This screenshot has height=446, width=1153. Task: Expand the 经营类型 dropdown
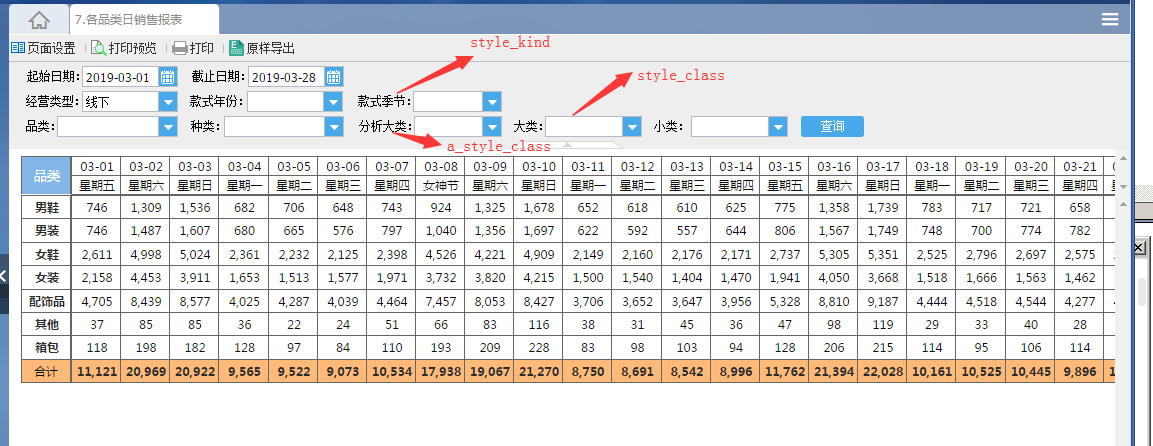tap(168, 101)
